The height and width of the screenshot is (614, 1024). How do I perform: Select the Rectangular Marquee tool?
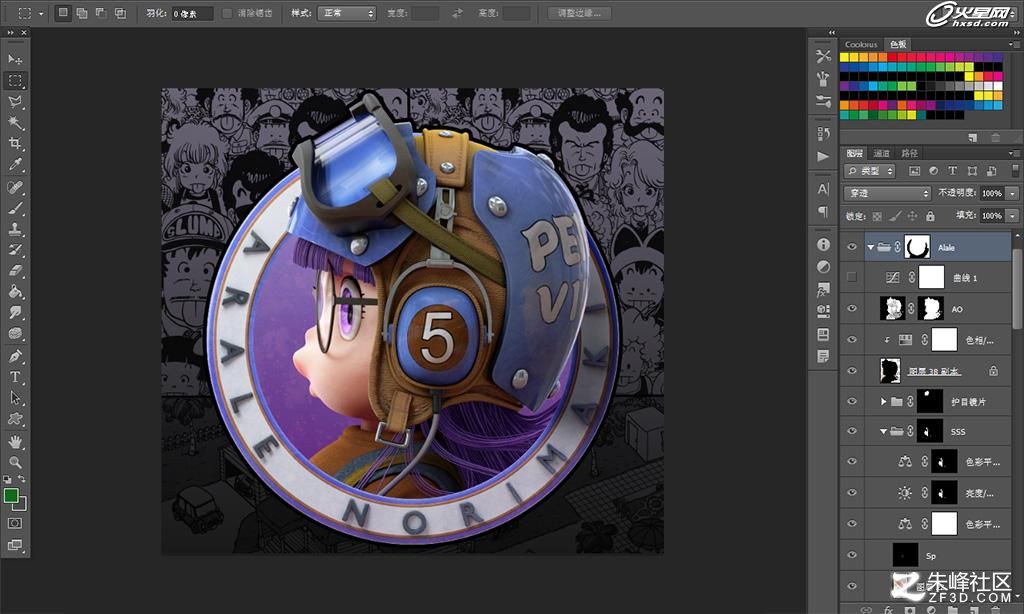click(x=14, y=80)
